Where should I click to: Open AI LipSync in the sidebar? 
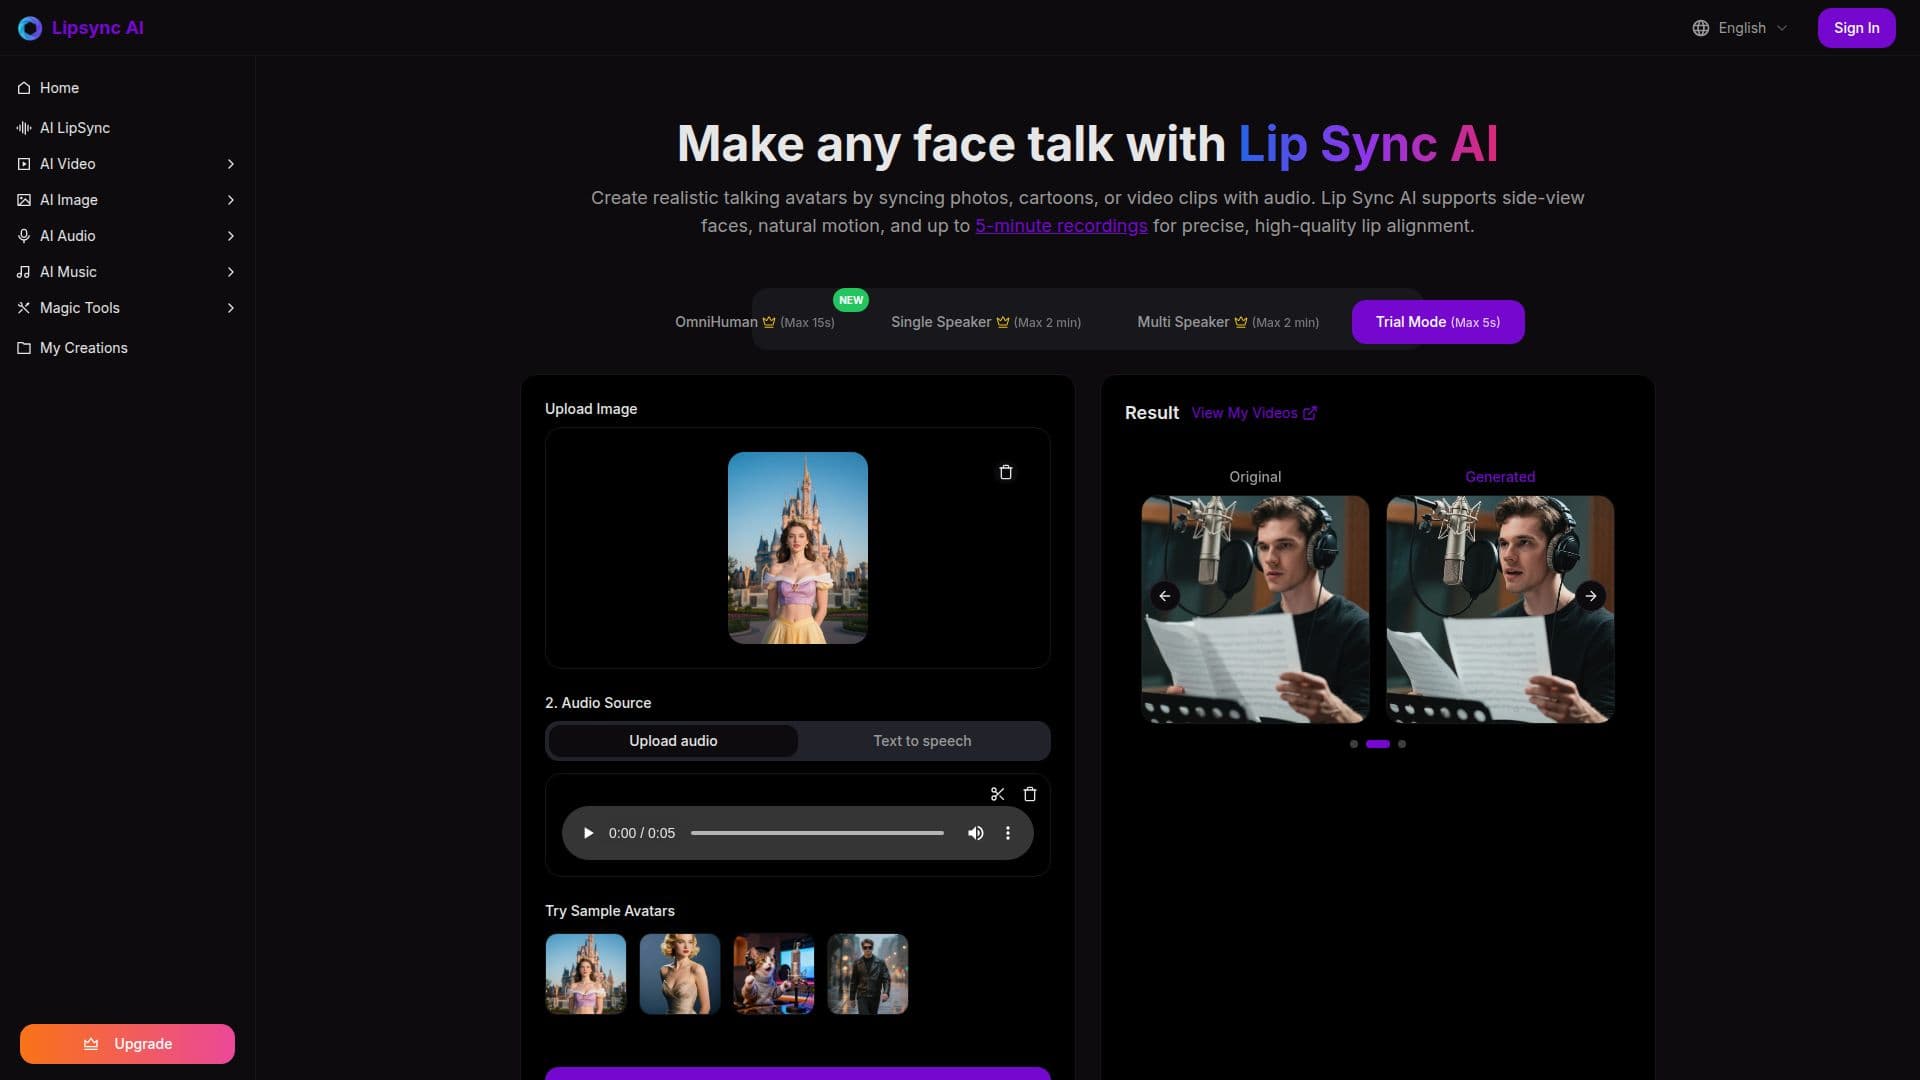127,128
